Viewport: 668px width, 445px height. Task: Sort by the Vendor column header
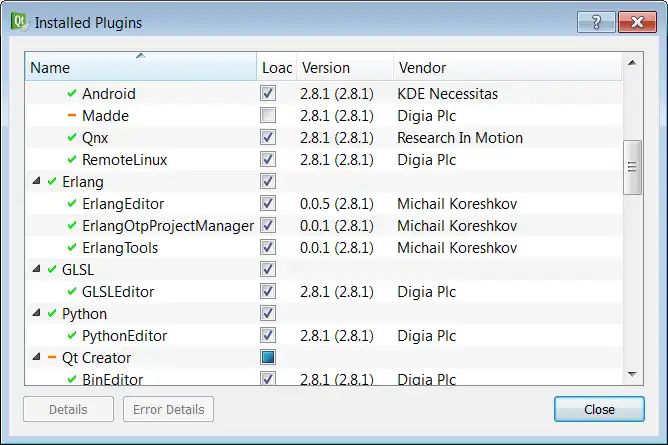pos(507,67)
